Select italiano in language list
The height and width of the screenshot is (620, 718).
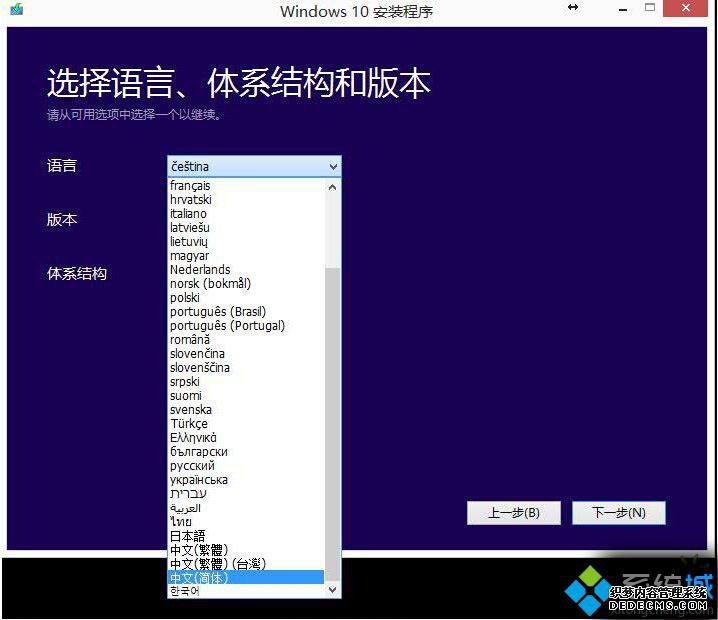[247, 214]
